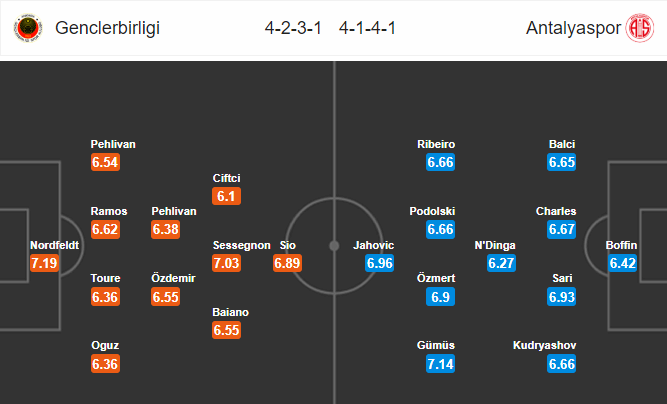Select the 4-2-3-1 formation label

pyautogui.click(x=293, y=28)
